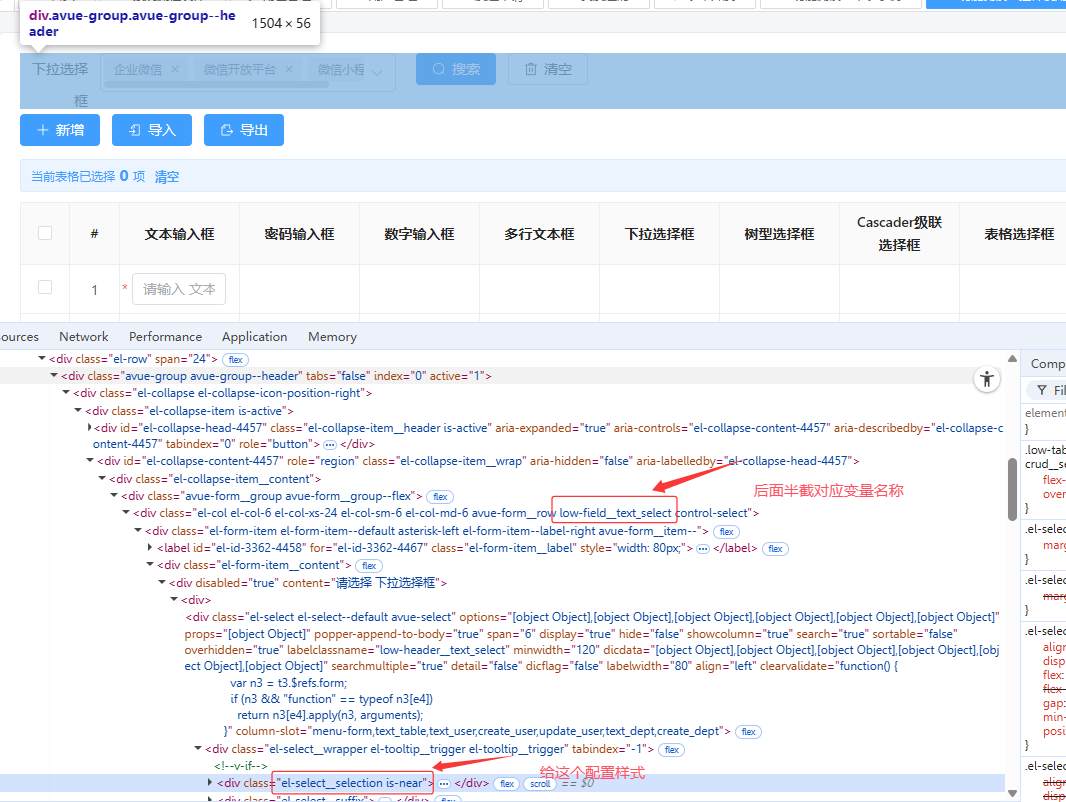The image size is (1066, 802).
Task: Expand collapsed ellipsis in el-select__selection node
Action: pyautogui.click(x=444, y=783)
